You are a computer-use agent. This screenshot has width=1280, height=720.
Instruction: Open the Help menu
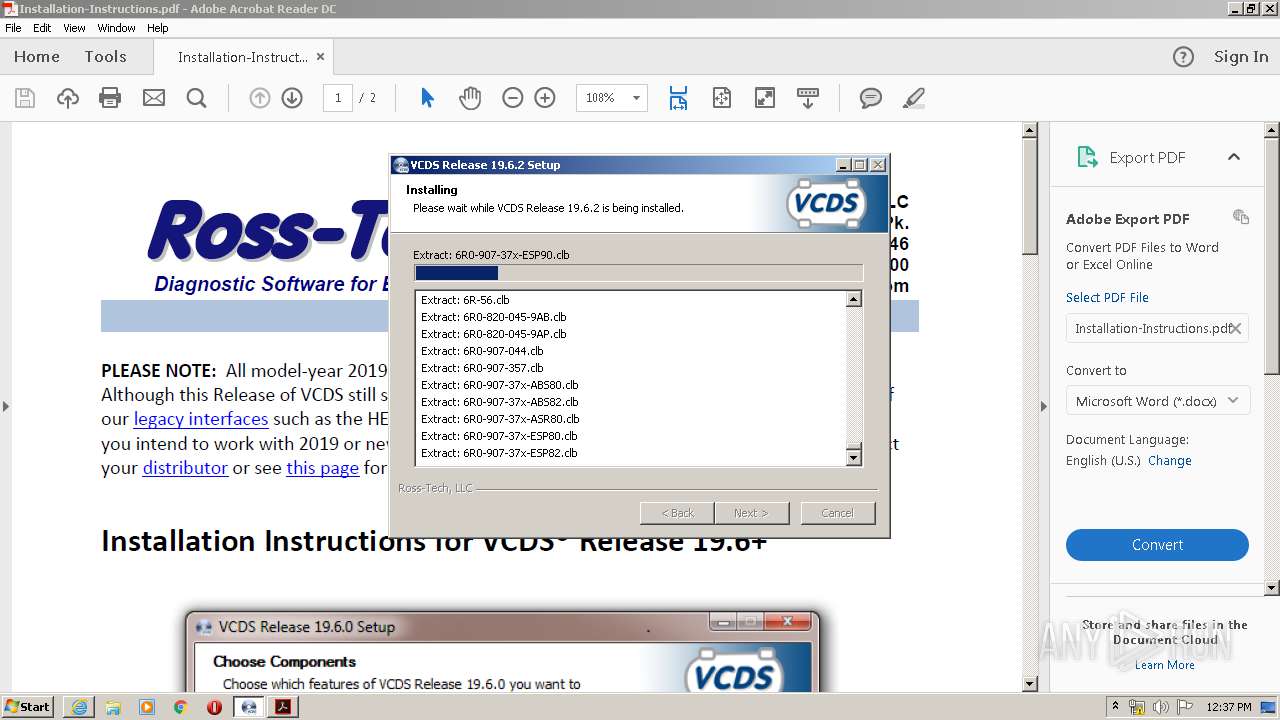[158, 28]
